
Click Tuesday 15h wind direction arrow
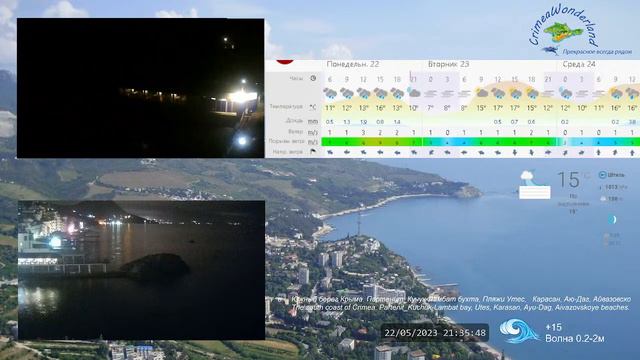515,152
